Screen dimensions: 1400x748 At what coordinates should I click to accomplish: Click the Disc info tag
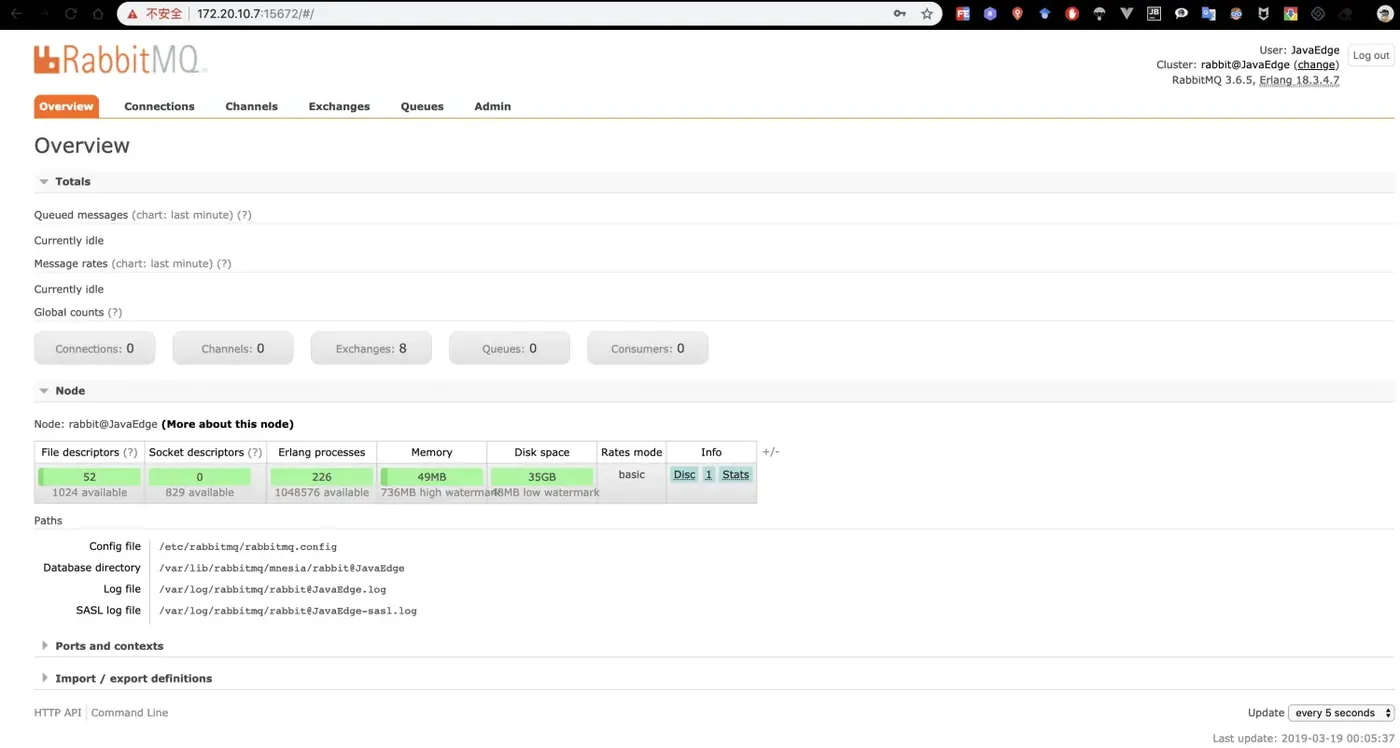tap(684, 475)
